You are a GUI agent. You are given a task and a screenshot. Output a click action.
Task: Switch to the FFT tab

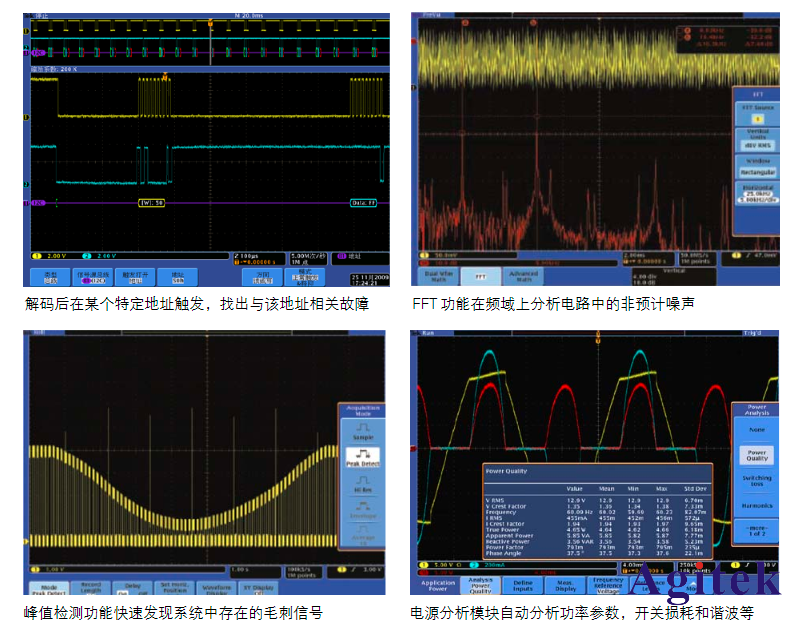click(x=479, y=276)
